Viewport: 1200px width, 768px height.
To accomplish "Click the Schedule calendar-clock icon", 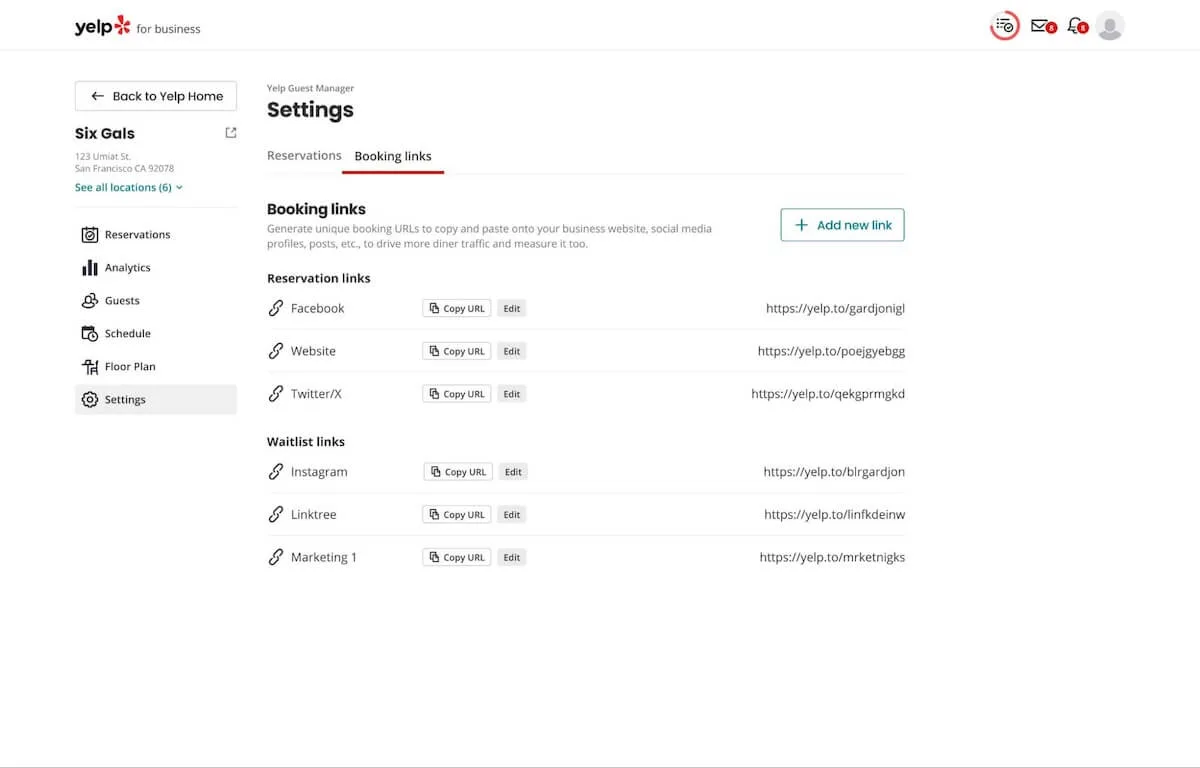I will pyautogui.click(x=89, y=334).
